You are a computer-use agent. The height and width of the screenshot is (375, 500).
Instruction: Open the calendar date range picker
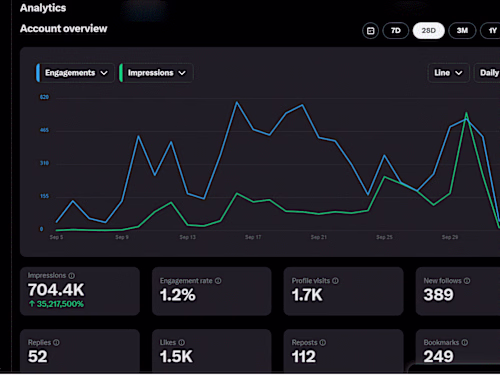pyautogui.click(x=370, y=31)
